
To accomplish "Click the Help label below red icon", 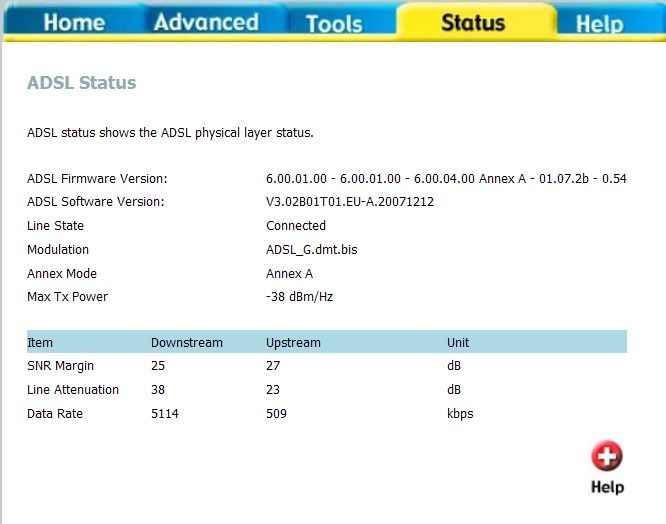I will coord(606,487).
